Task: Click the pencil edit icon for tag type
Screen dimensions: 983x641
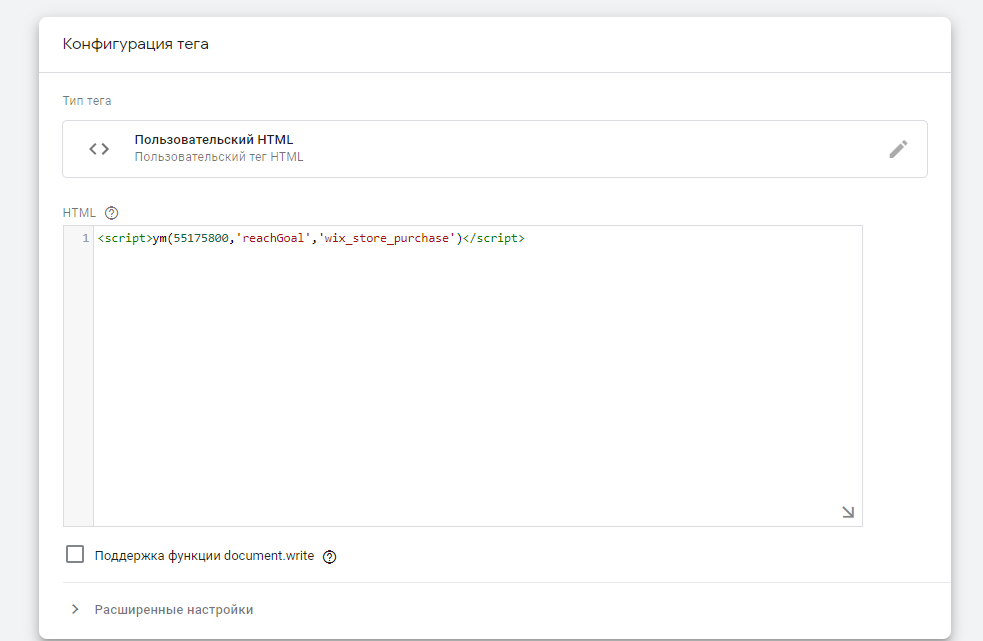Action: tap(898, 149)
